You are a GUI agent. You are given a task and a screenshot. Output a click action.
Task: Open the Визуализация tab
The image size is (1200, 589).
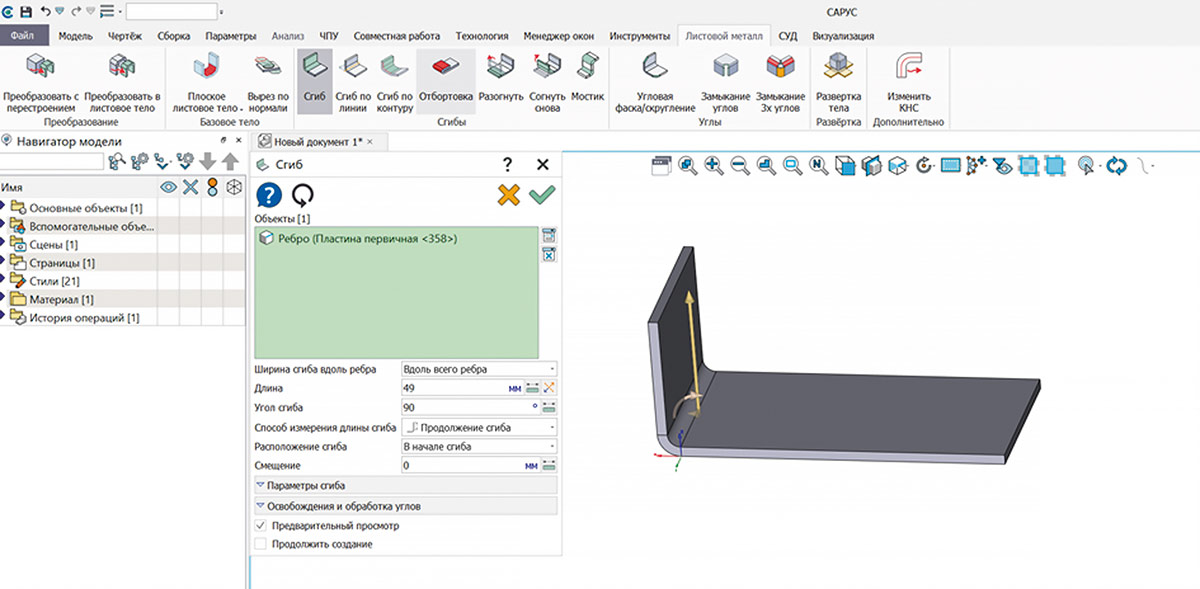tap(843, 36)
